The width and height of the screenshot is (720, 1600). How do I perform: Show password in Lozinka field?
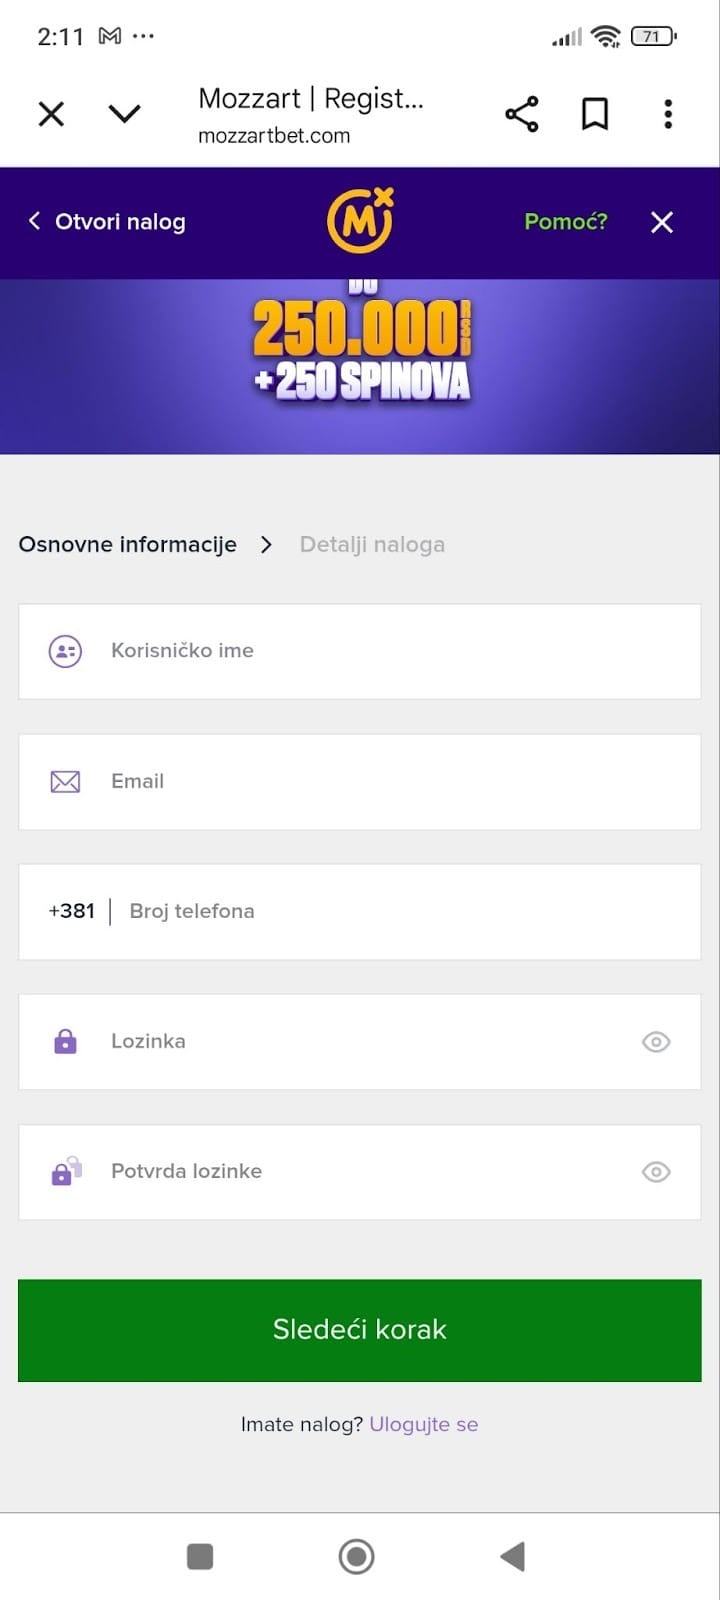pyautogui.click(x=656, y=1042)
